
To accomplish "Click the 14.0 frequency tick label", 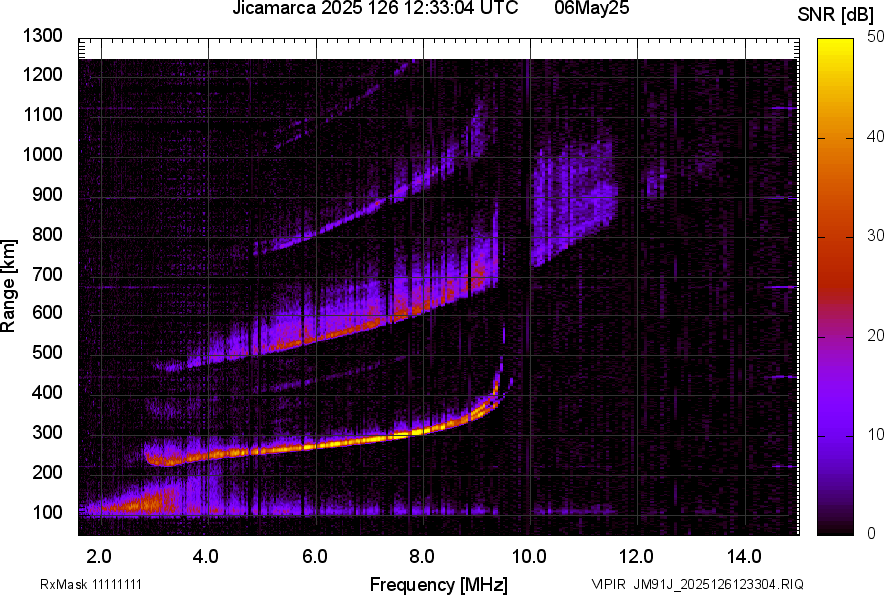I will click(x=744, y=557).
